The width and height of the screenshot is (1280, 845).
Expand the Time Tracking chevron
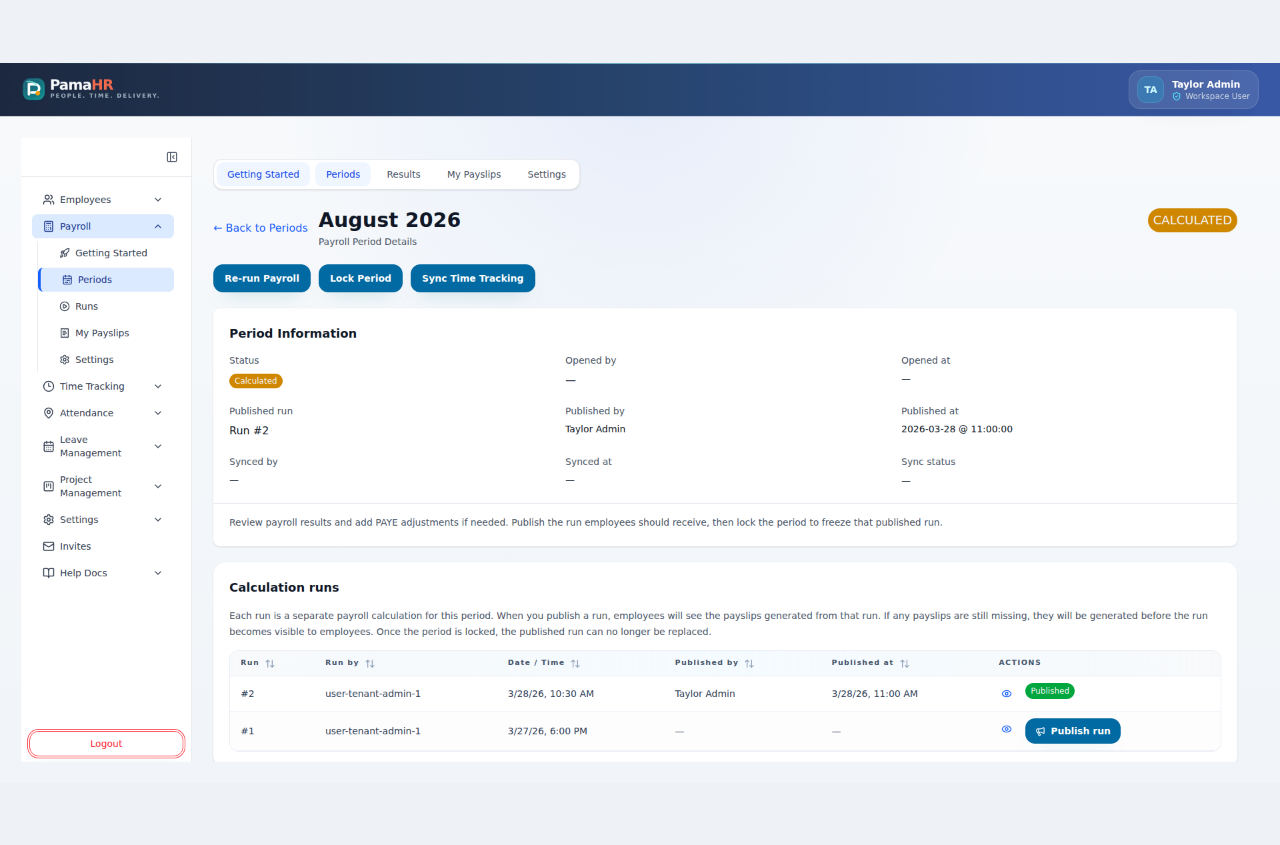[x=158, y=387]
